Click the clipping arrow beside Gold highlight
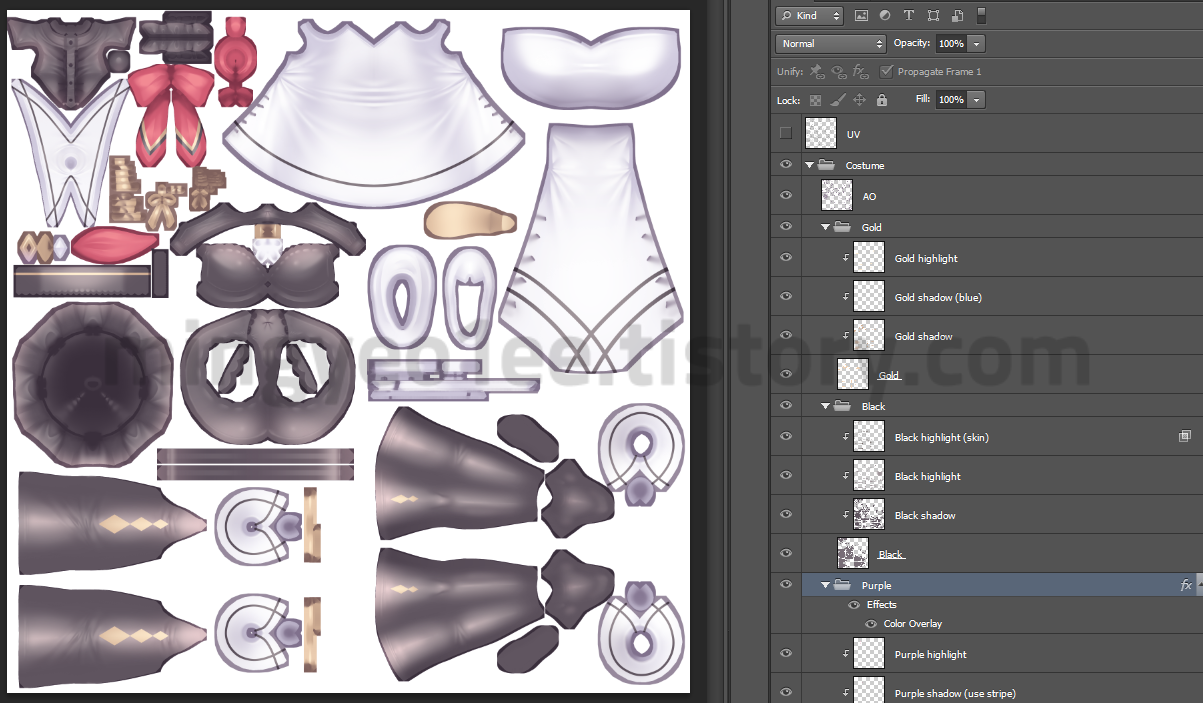This screenshot has width=1203, height=703. coord(845,258)
